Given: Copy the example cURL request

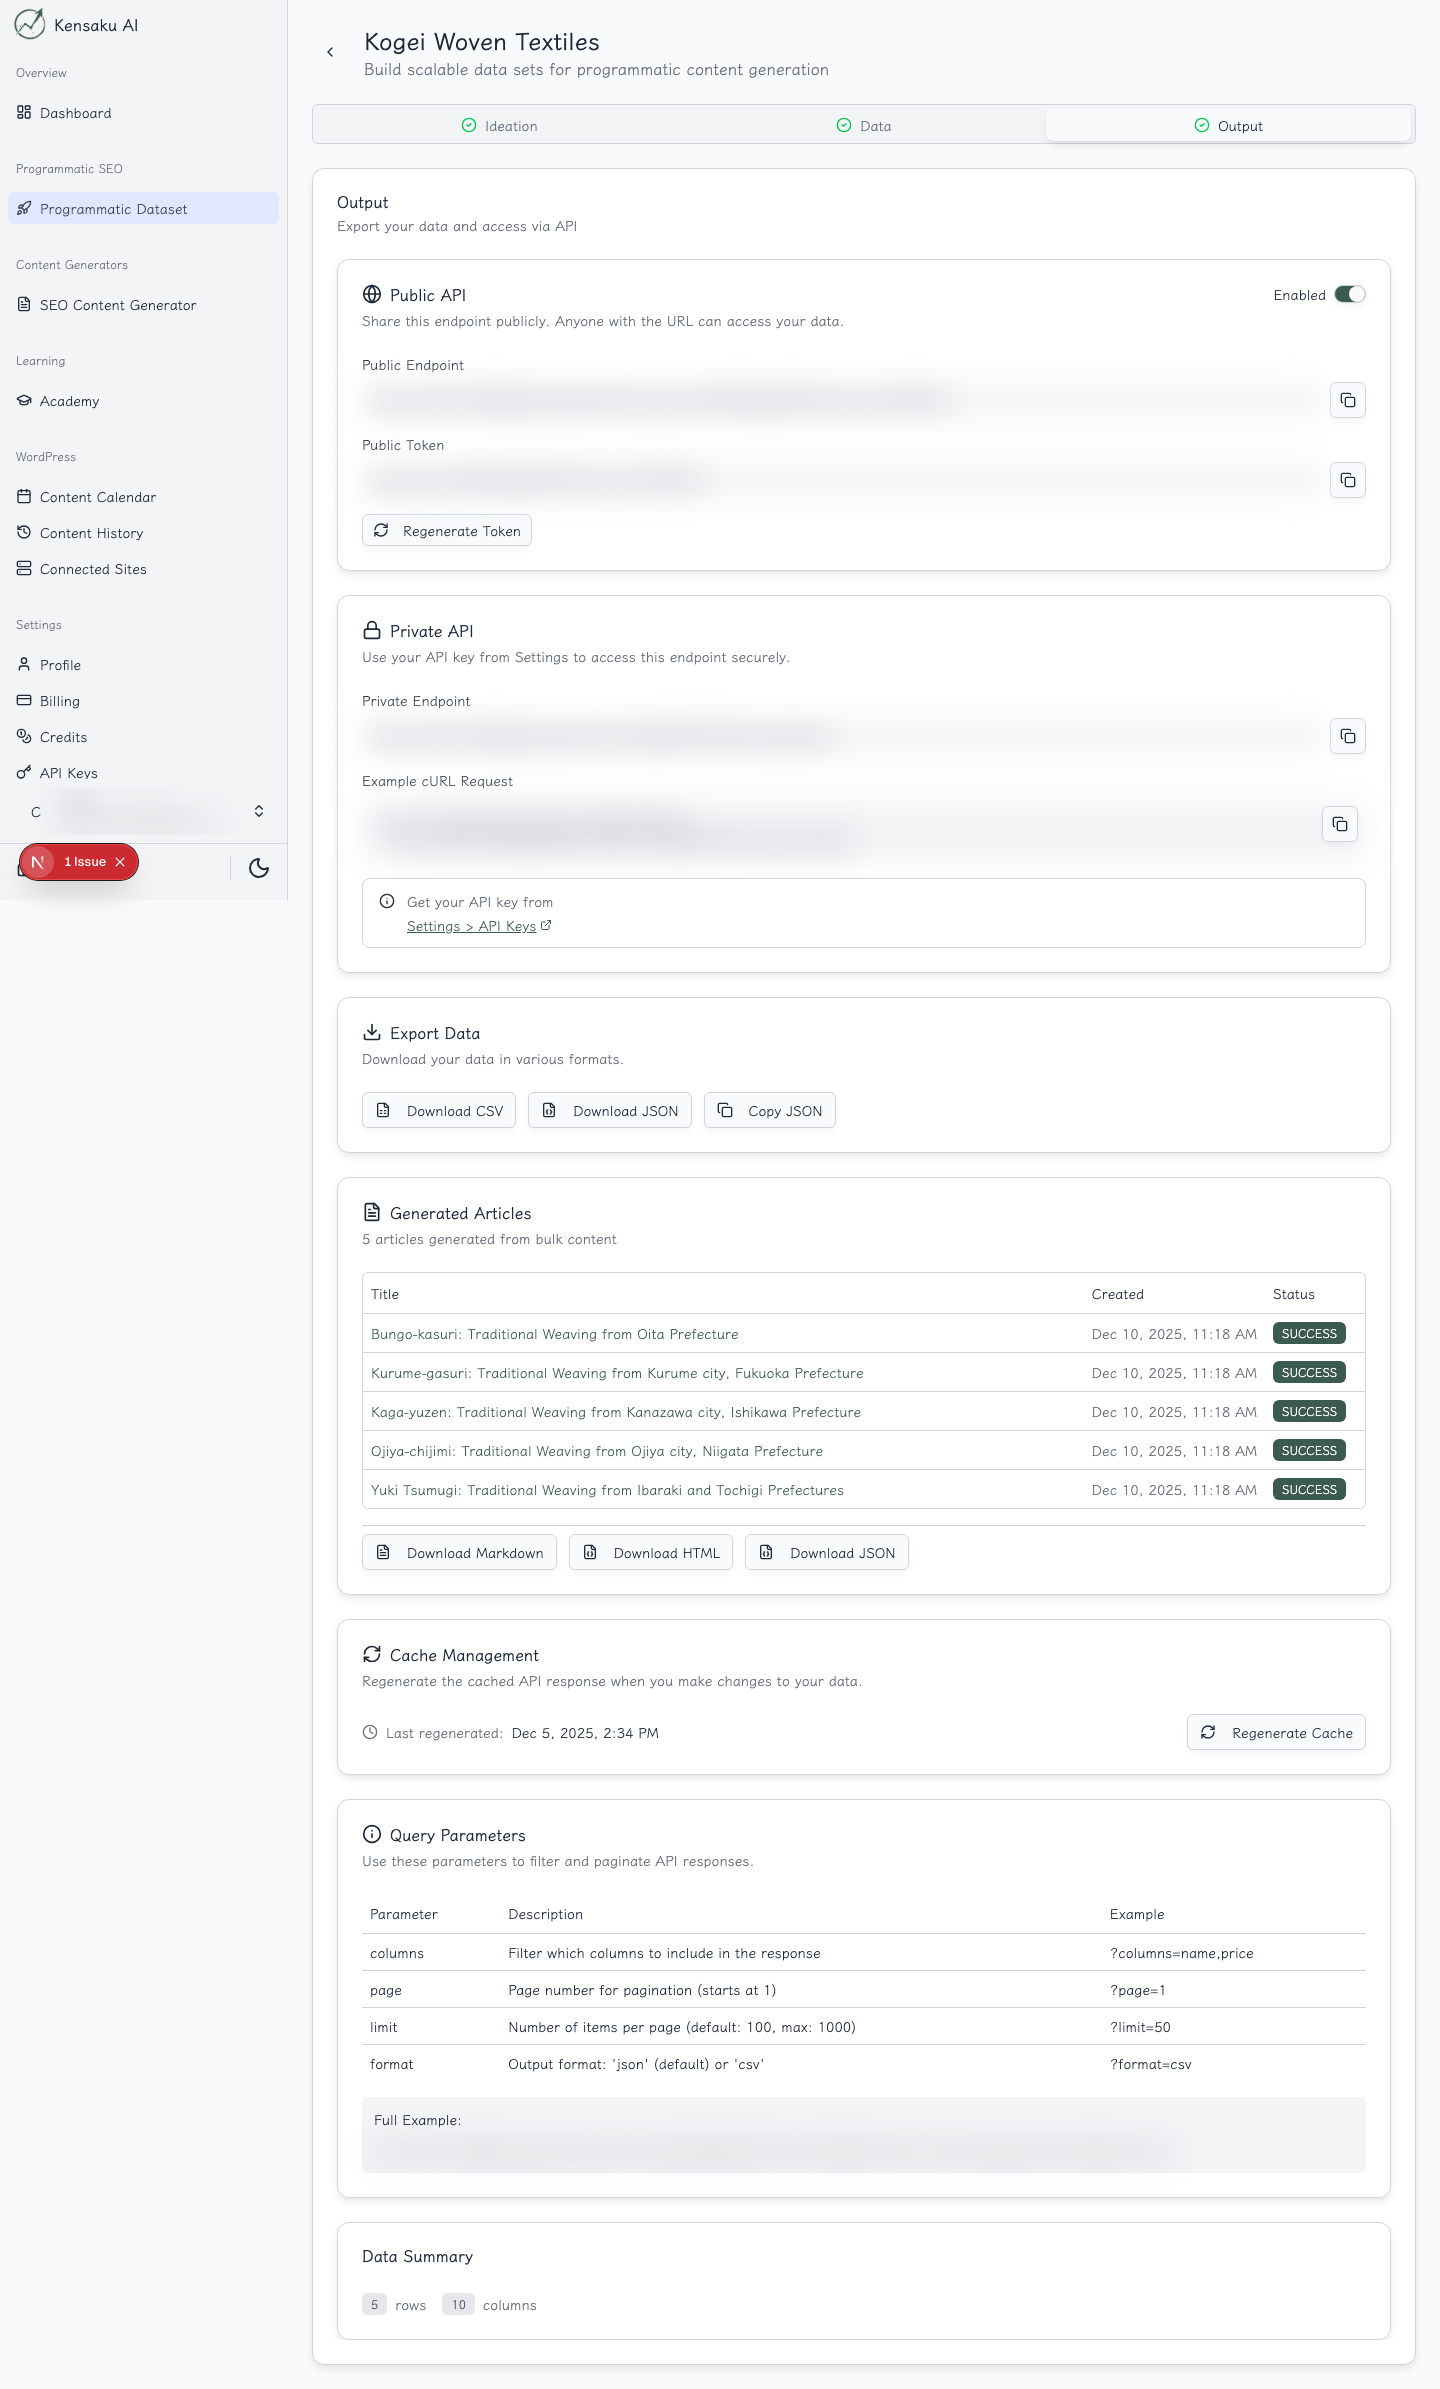Looking at the screenshot, I should pyautogui.click(x=1339, y=824).
